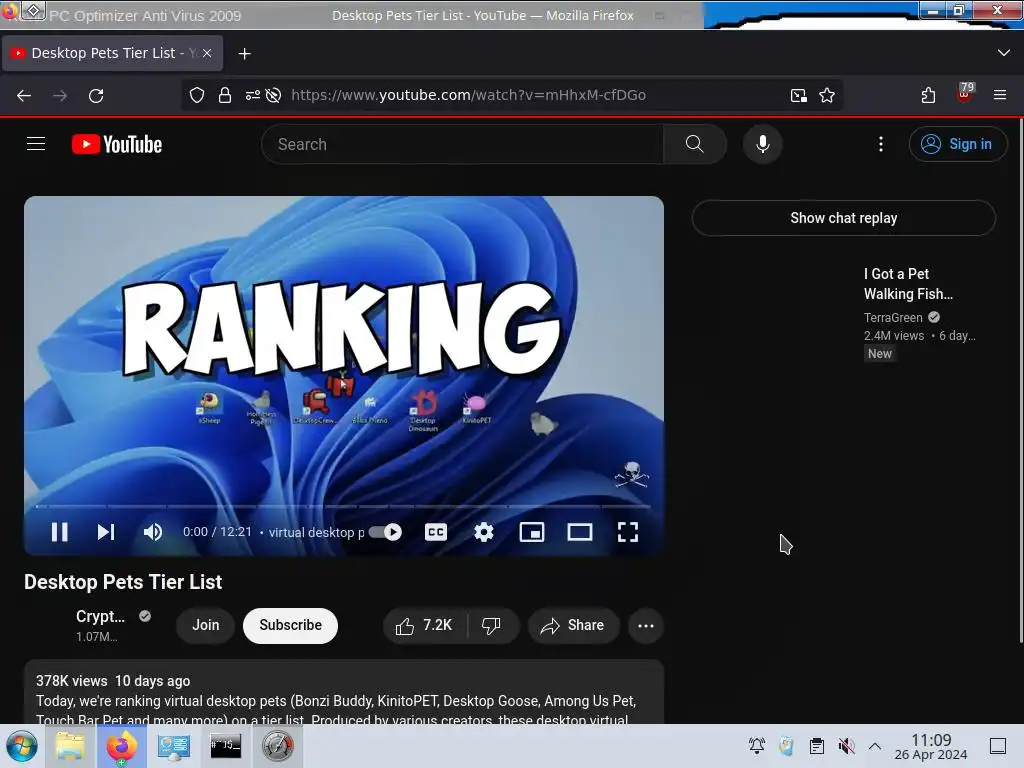1024x768 pixels.
Task: Open the Firefox extensions puzzle icon
Action: click(x=928, y=95)
